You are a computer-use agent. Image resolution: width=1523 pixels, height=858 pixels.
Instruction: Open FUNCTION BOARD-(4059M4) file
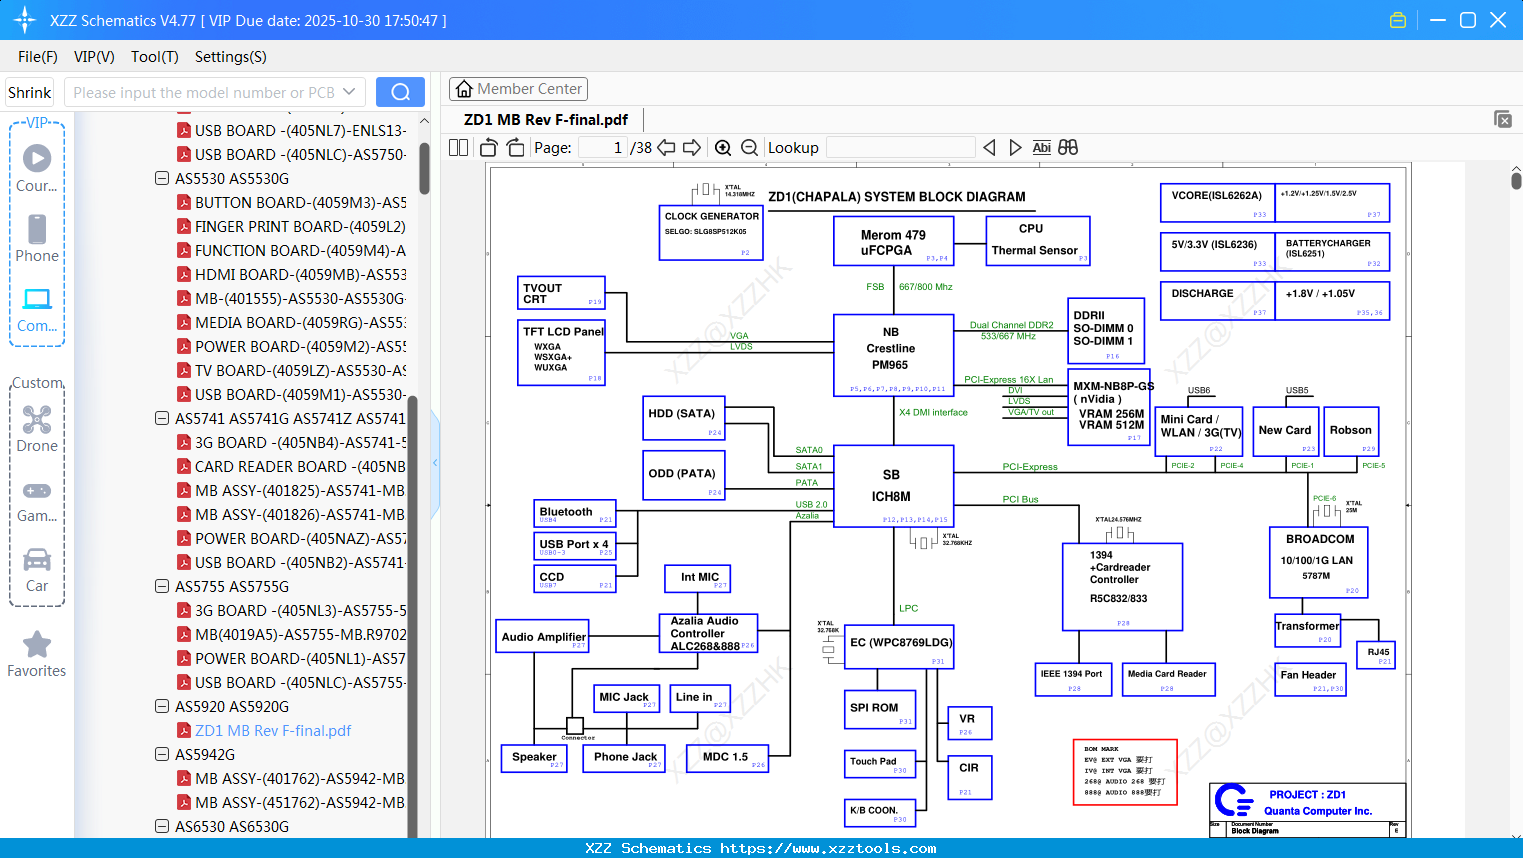300,250
